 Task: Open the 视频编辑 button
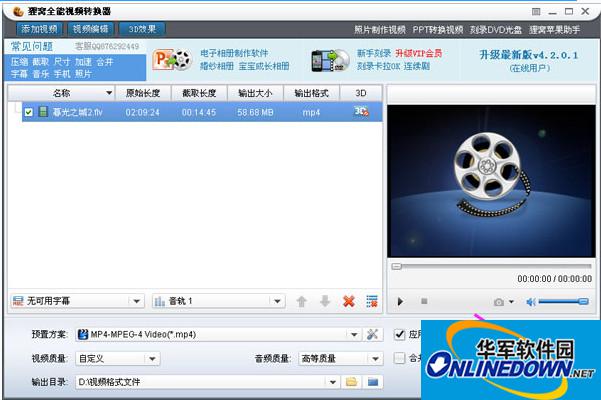click(x=90, y=29)
